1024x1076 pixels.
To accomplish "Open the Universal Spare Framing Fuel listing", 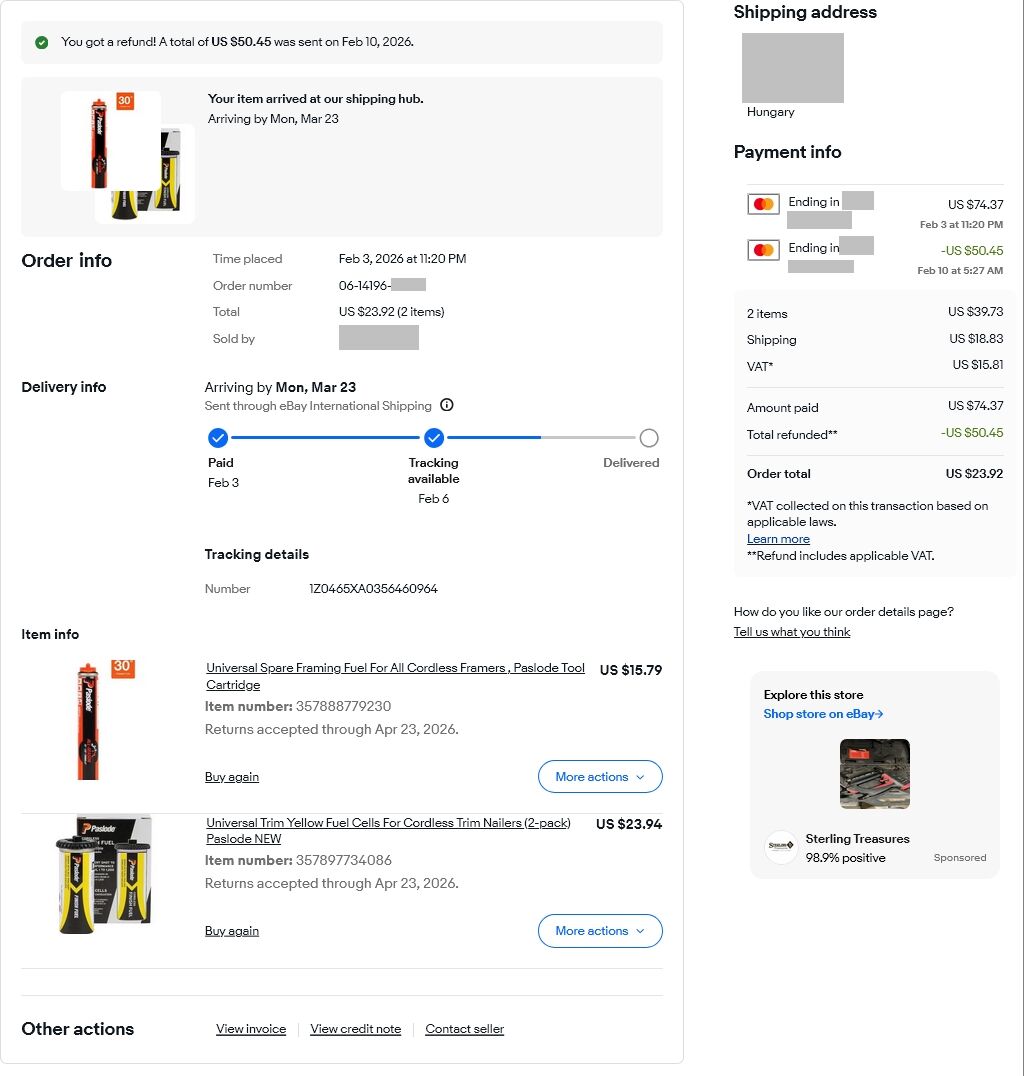I will tap(395, 669).
